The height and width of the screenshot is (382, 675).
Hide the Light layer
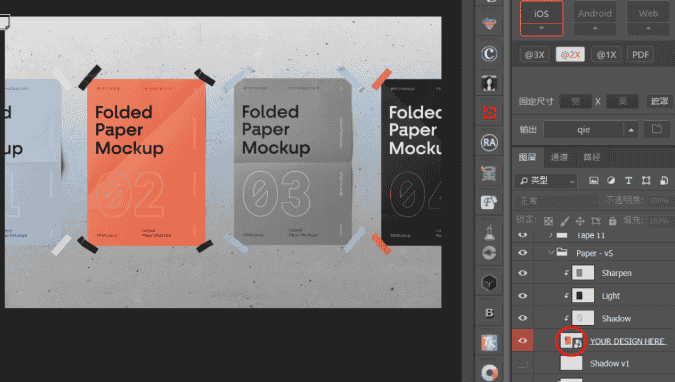pyautogui.click(x=523, y=296)
